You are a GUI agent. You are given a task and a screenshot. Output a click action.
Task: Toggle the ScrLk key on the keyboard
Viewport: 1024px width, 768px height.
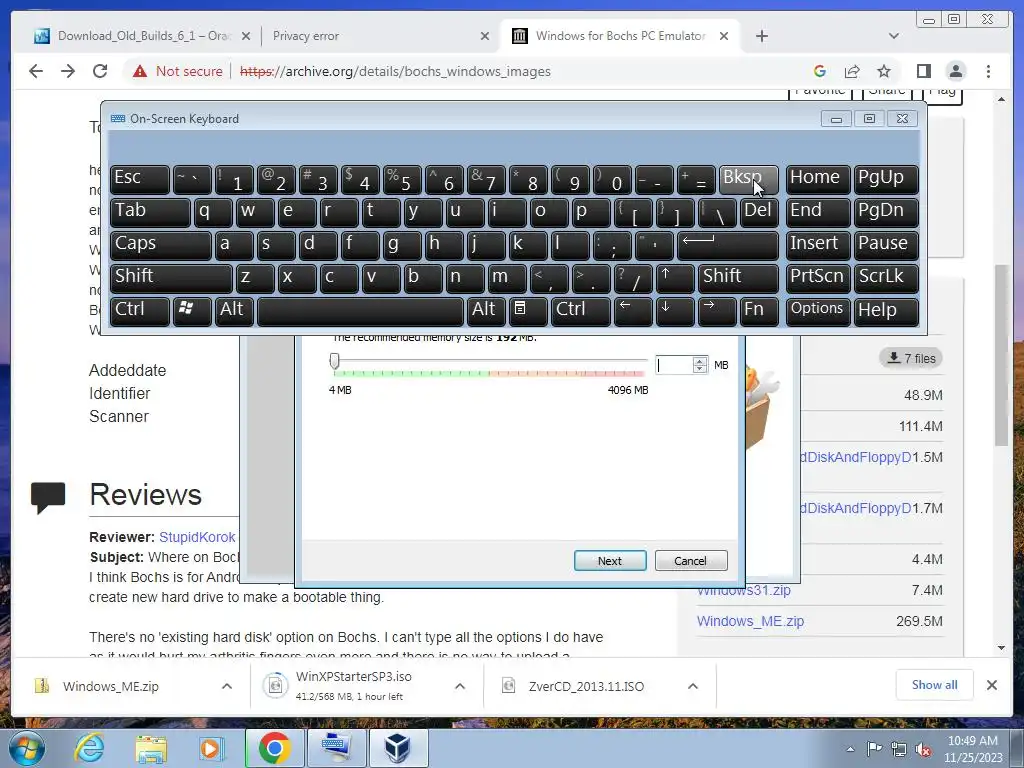coord(886,278)
